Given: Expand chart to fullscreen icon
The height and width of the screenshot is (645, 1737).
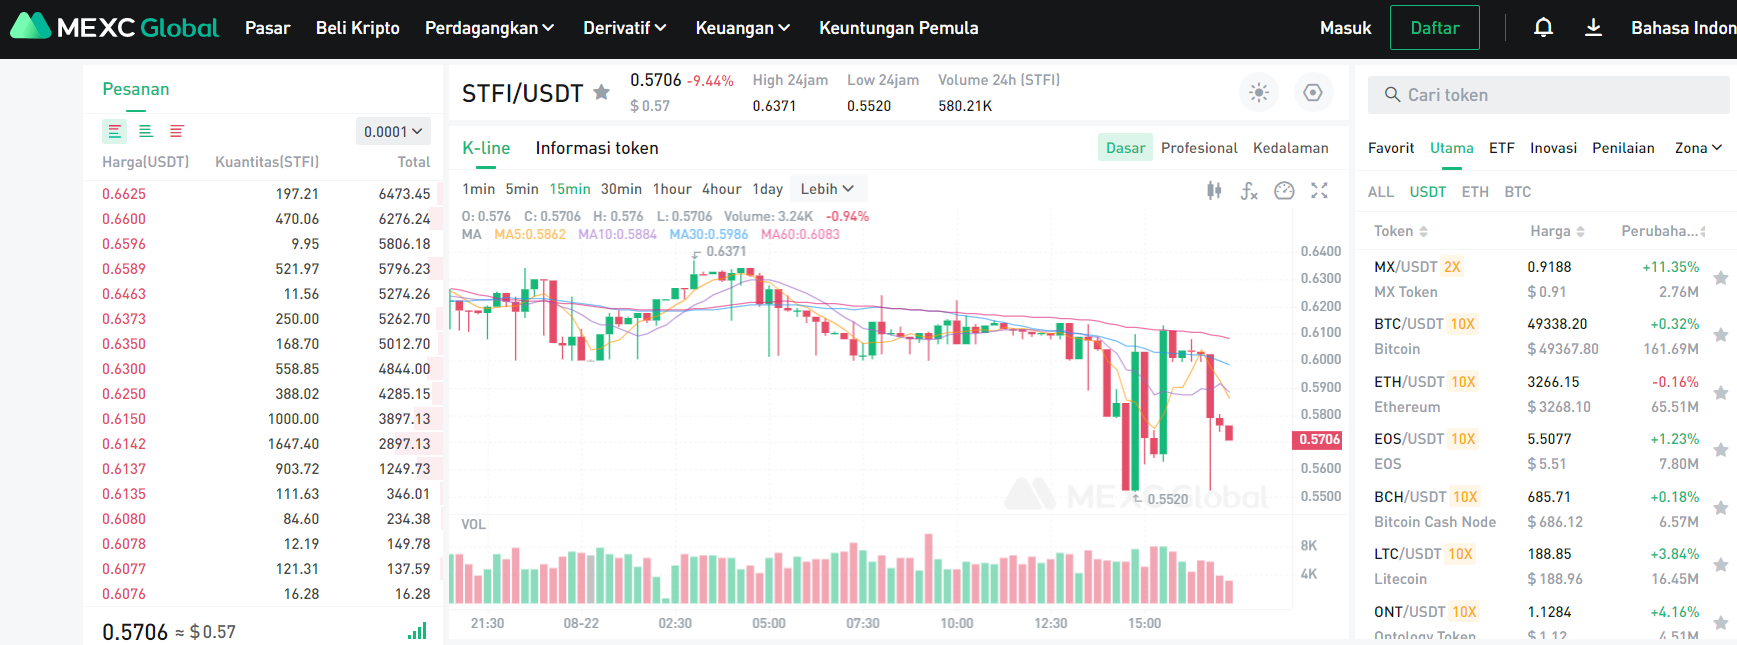Looking at the screenshot, I should click(x=1320, y=190).
